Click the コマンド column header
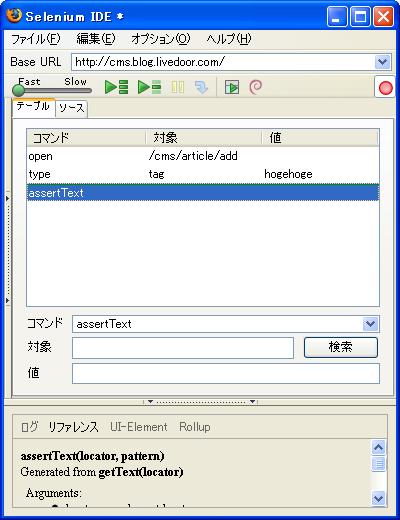400x520 pixels. tap(87, 138)
